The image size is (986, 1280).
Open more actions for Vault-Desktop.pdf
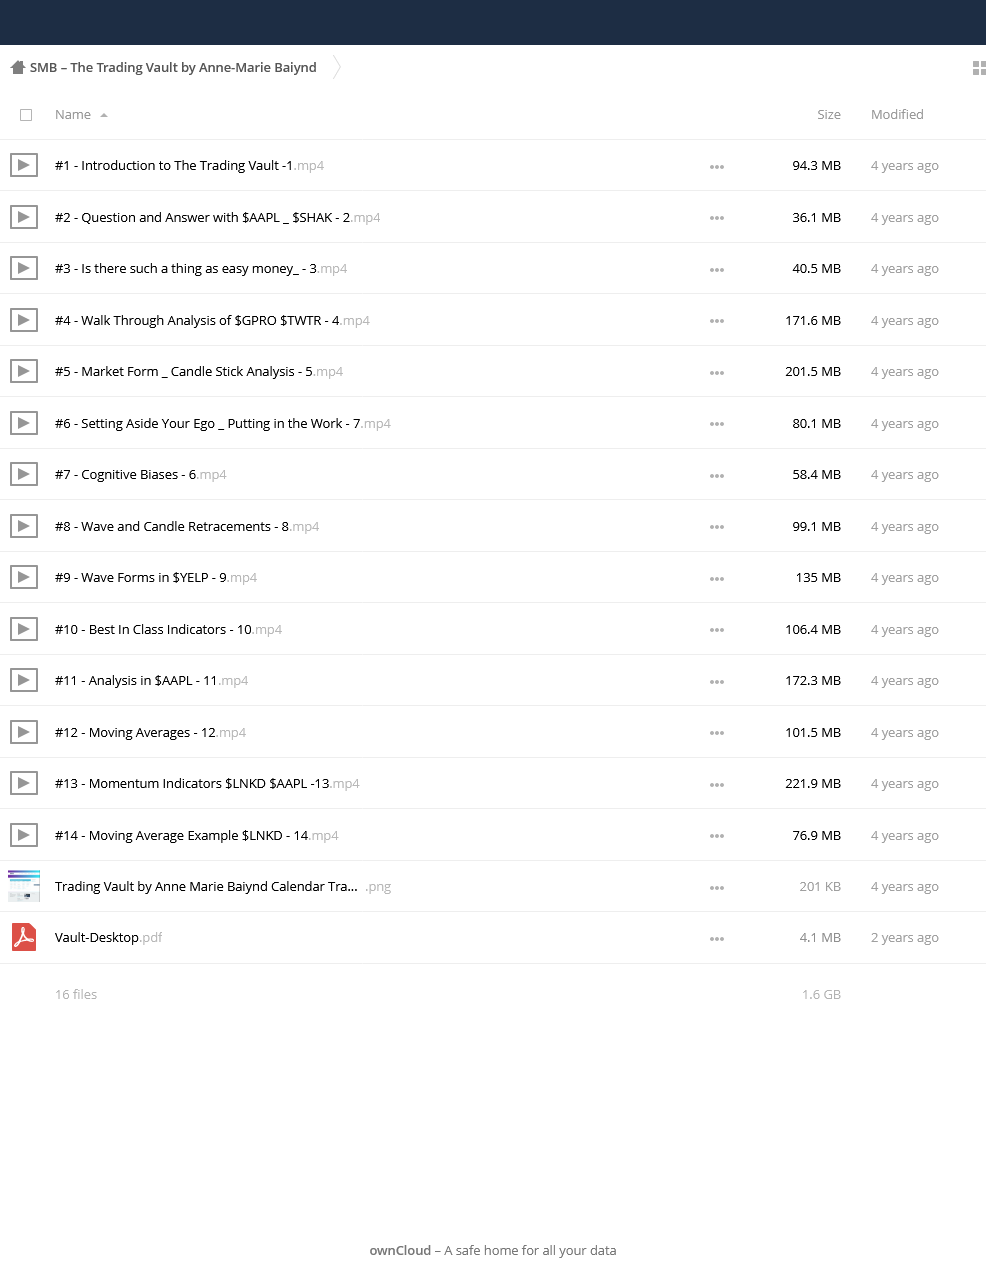tap(717, 939)
